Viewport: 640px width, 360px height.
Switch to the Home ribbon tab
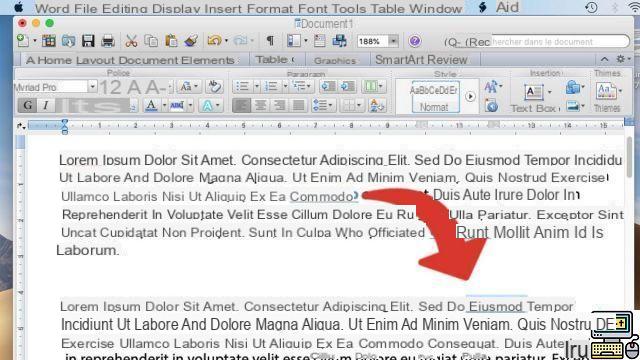[55, 60]
